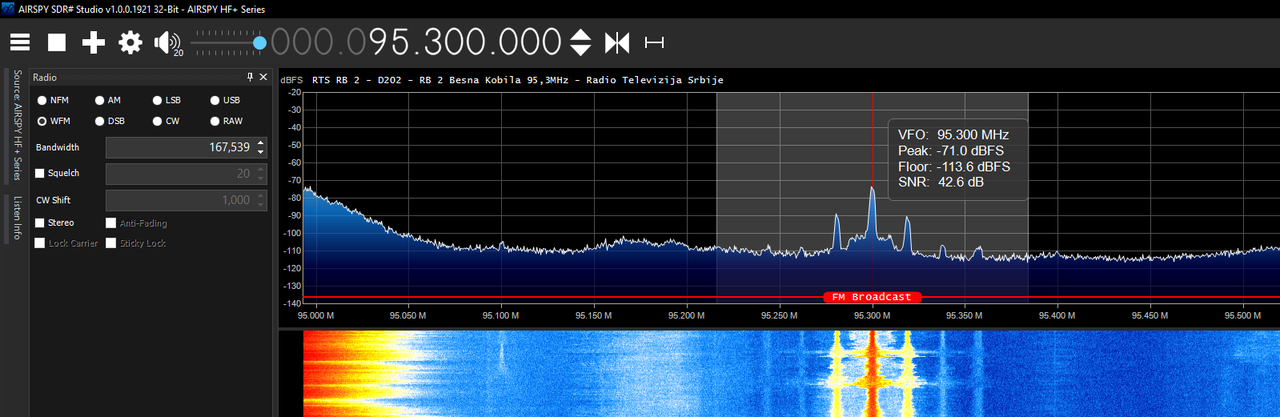Click the RTS RB 2 station RDS text
The width and height of the screenshot is (1280, 417).
(x=517, y=80)
